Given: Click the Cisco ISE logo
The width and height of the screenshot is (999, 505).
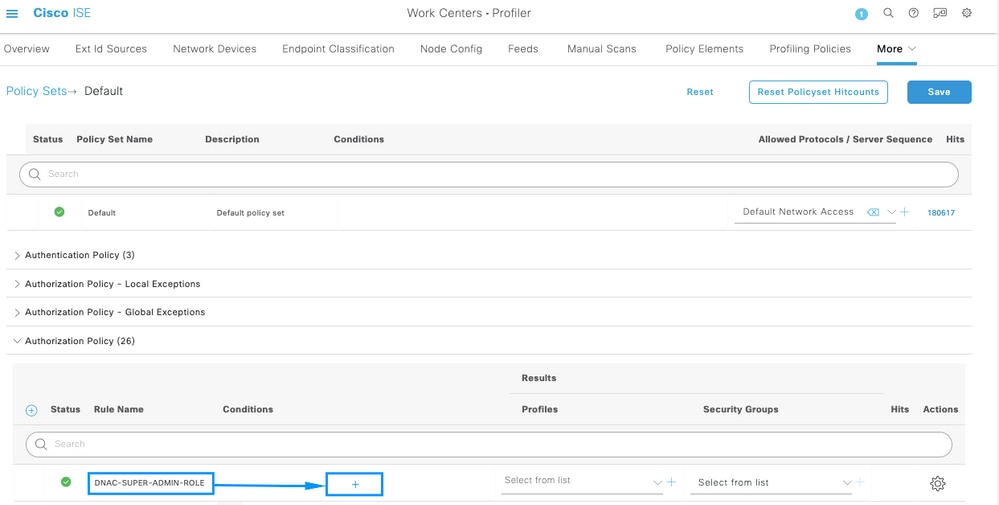Looking at the screenshot, I should click(x=62, y=13).
